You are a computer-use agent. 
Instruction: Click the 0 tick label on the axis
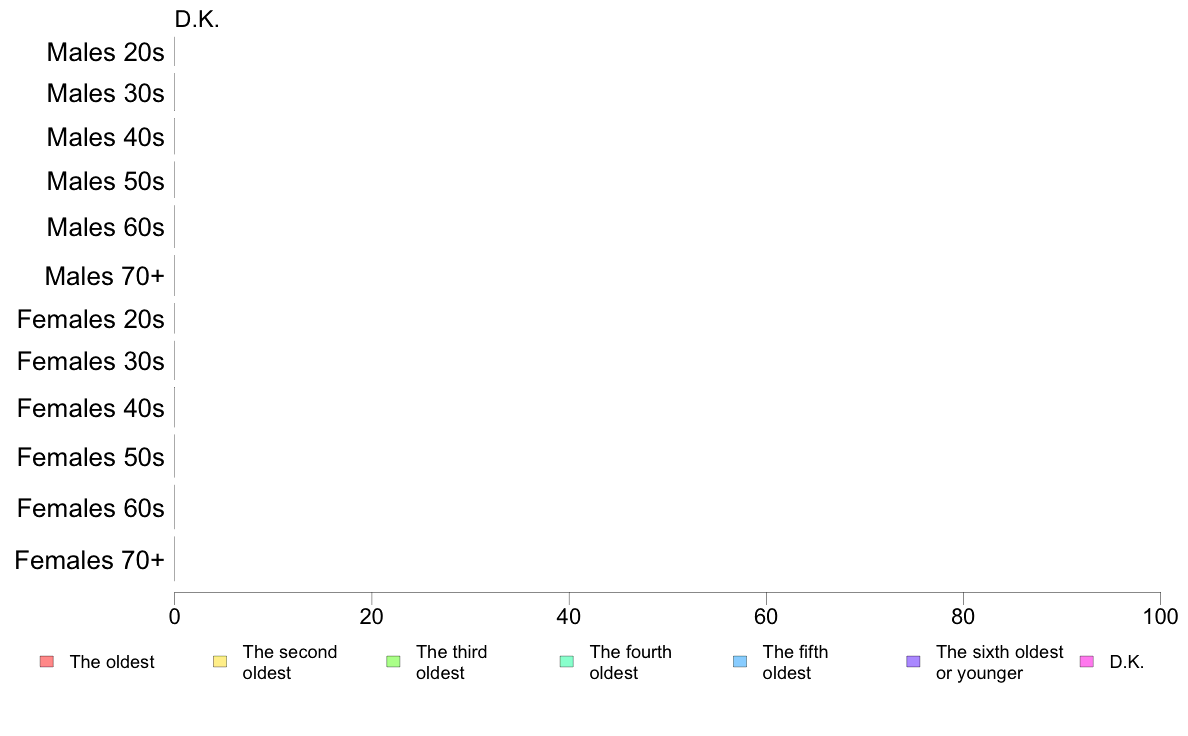coord(174,616)
